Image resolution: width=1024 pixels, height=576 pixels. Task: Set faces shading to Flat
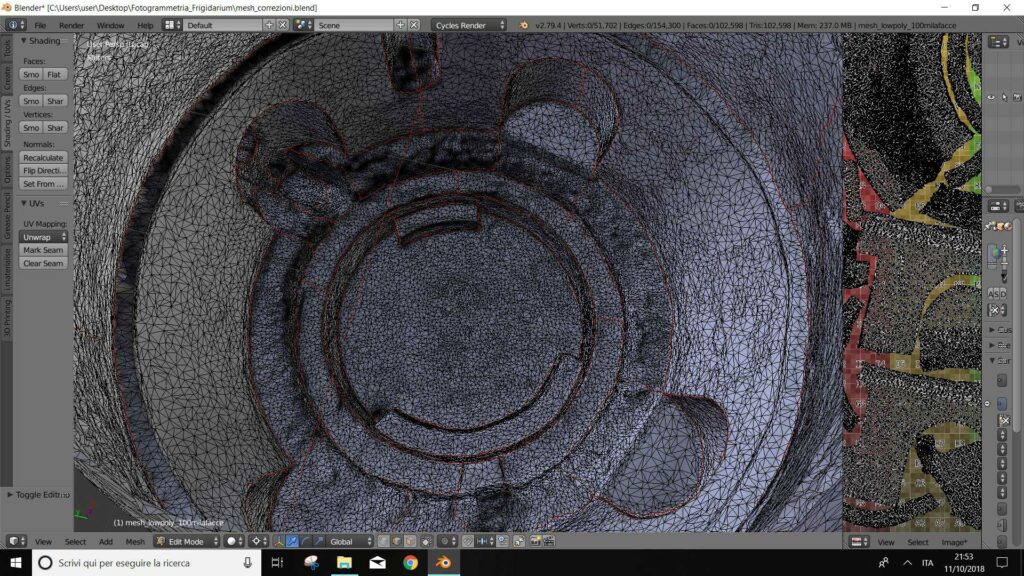click(56, 74)
